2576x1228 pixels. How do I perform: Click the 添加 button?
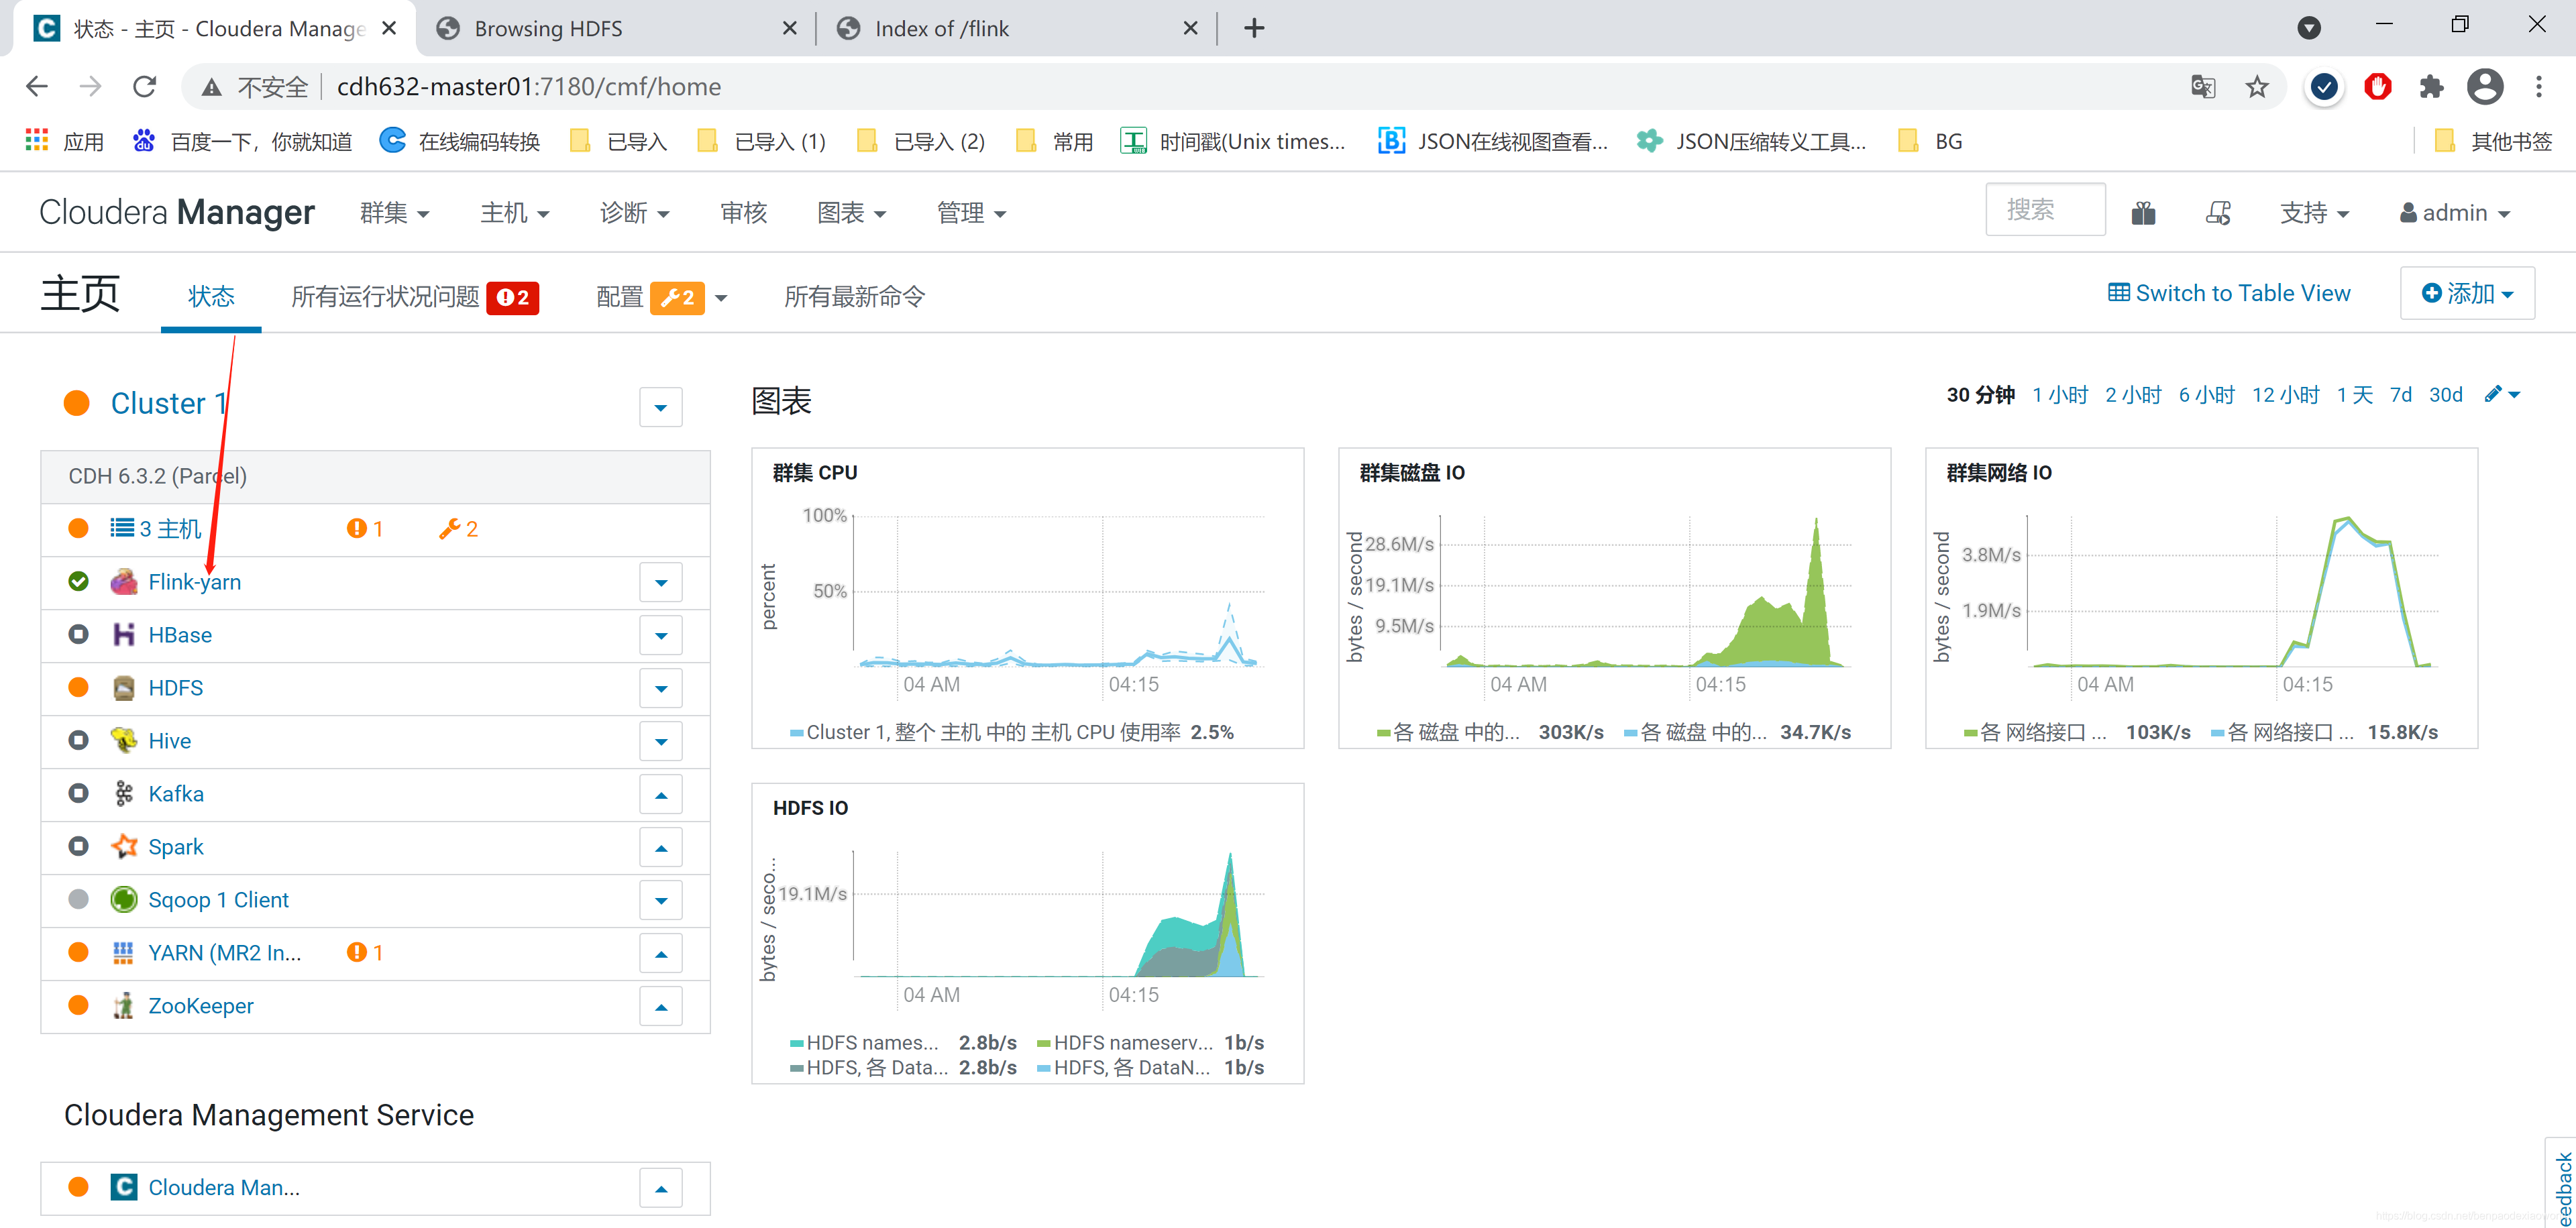[2467, 293]
